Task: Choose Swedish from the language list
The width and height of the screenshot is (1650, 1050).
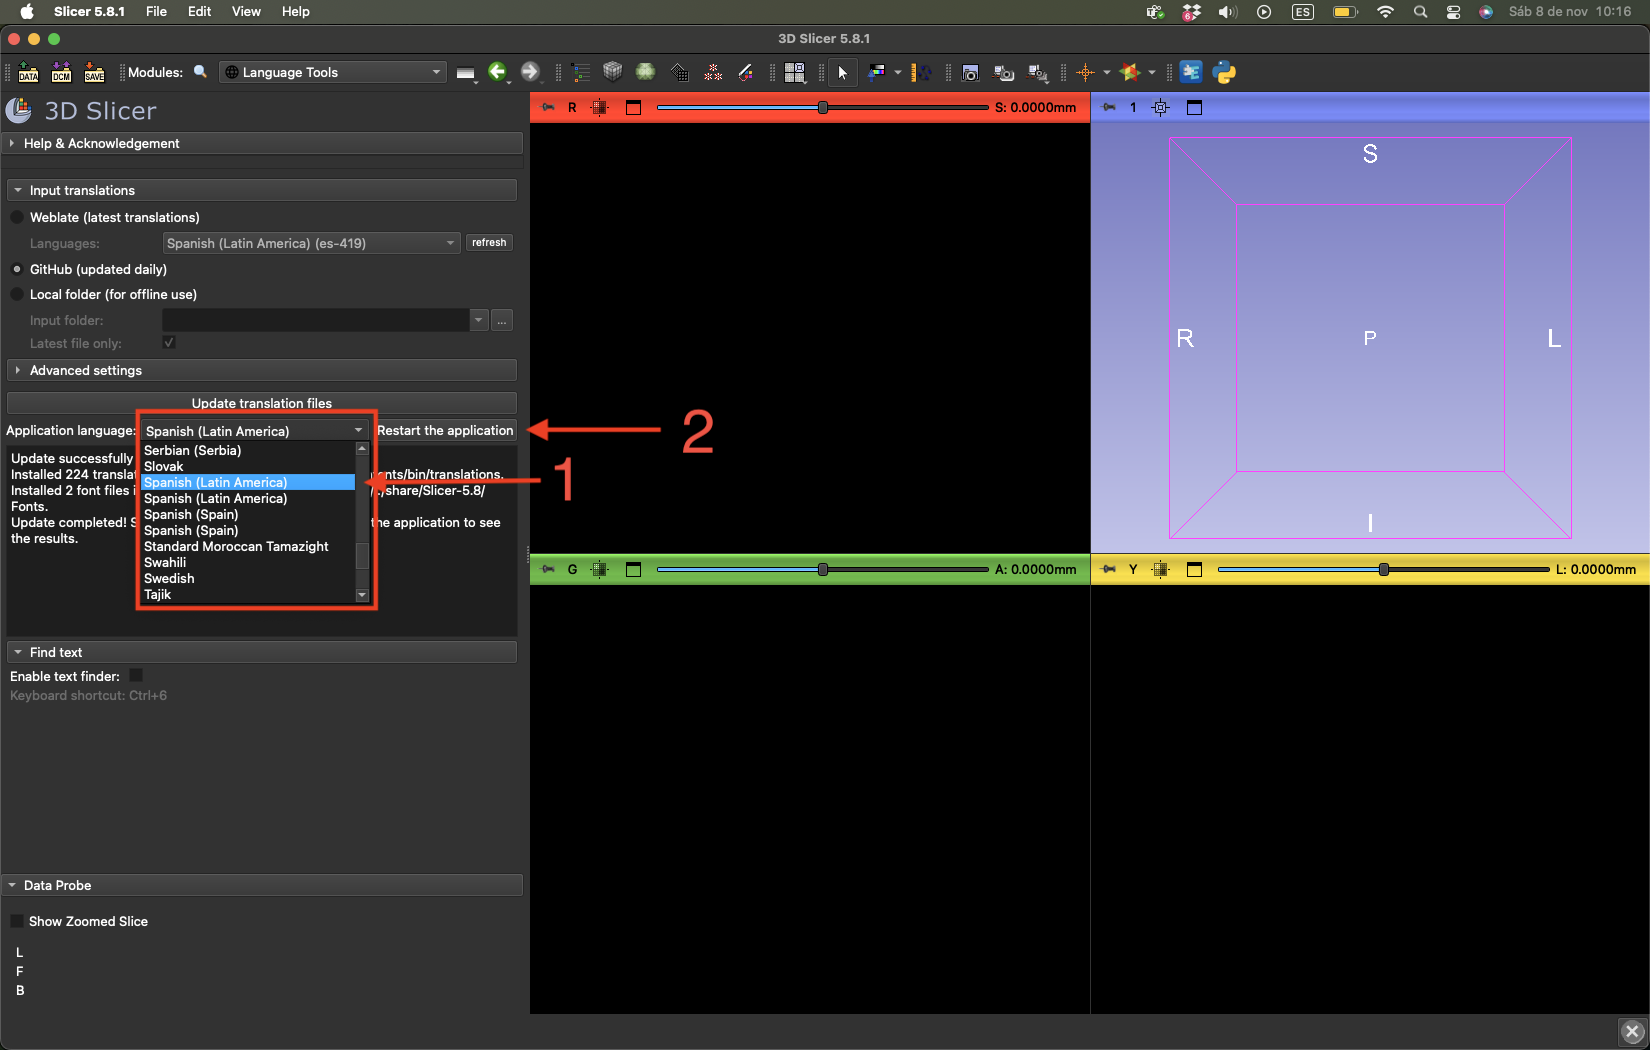Action: (169, 578)
